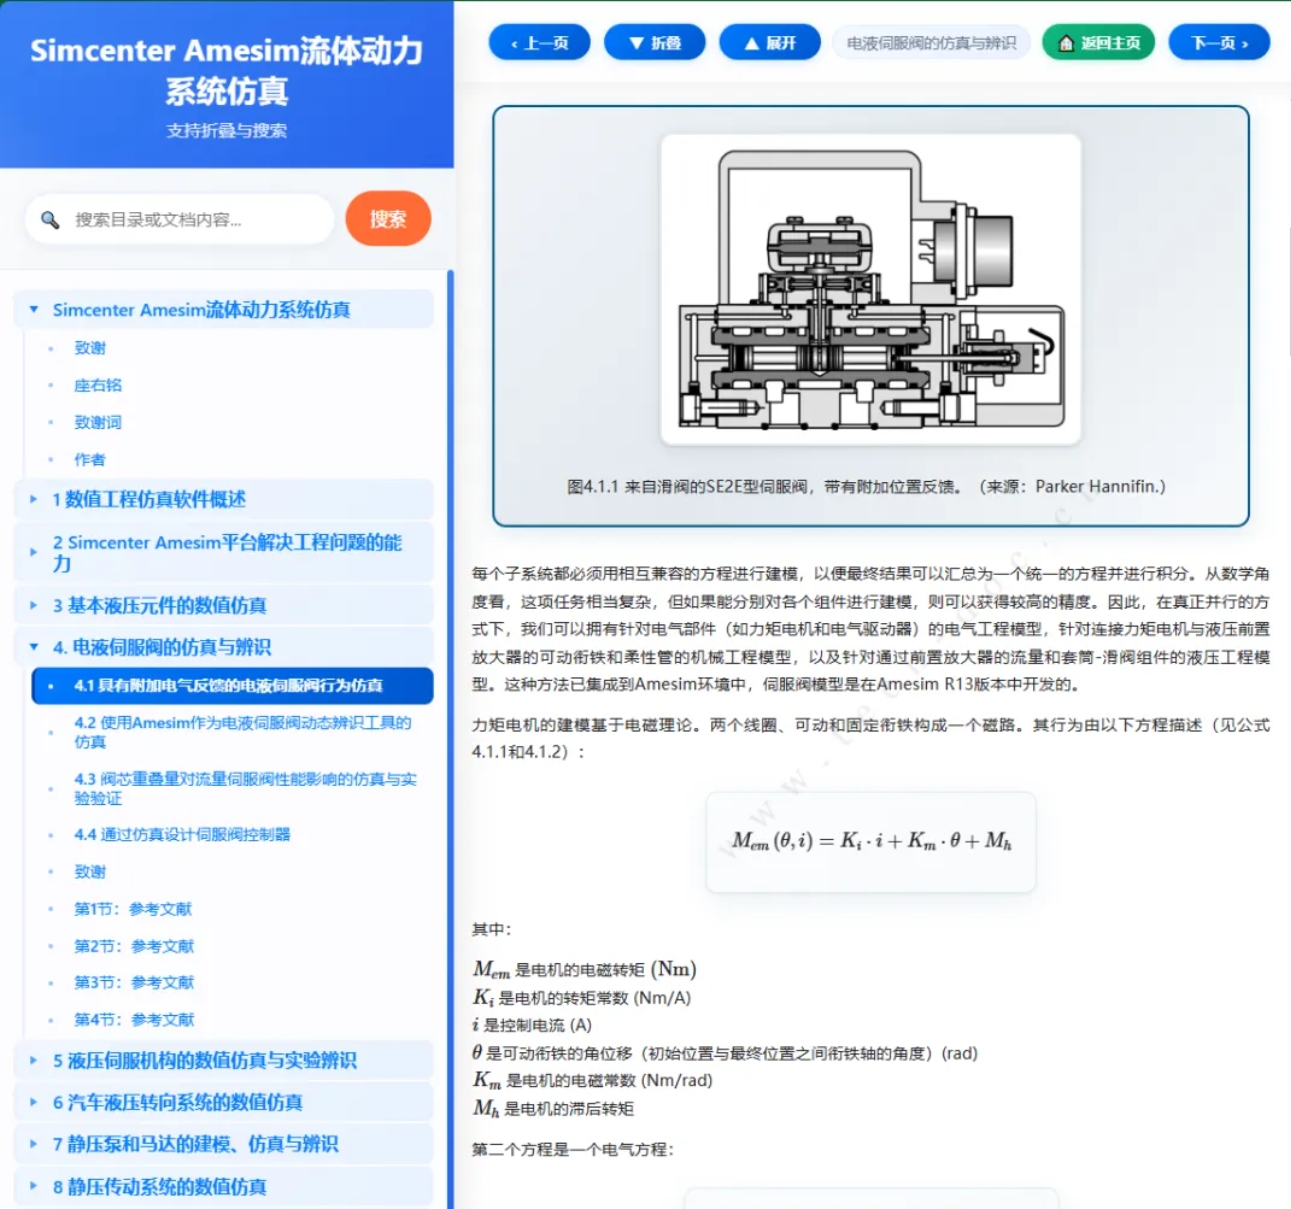Click the up-arrow icon on the 展开 button
This screenshot has width=1291, height=1209.
coord(753,42)
